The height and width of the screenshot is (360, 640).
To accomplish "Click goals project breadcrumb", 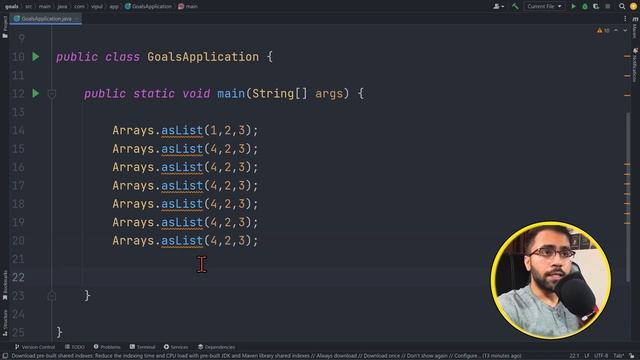I will coord(11,7).
